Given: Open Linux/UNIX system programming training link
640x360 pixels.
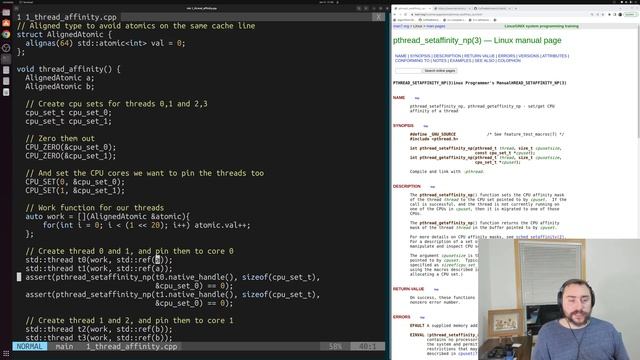Looking at the screenshot, I should (x=542, y=26).
